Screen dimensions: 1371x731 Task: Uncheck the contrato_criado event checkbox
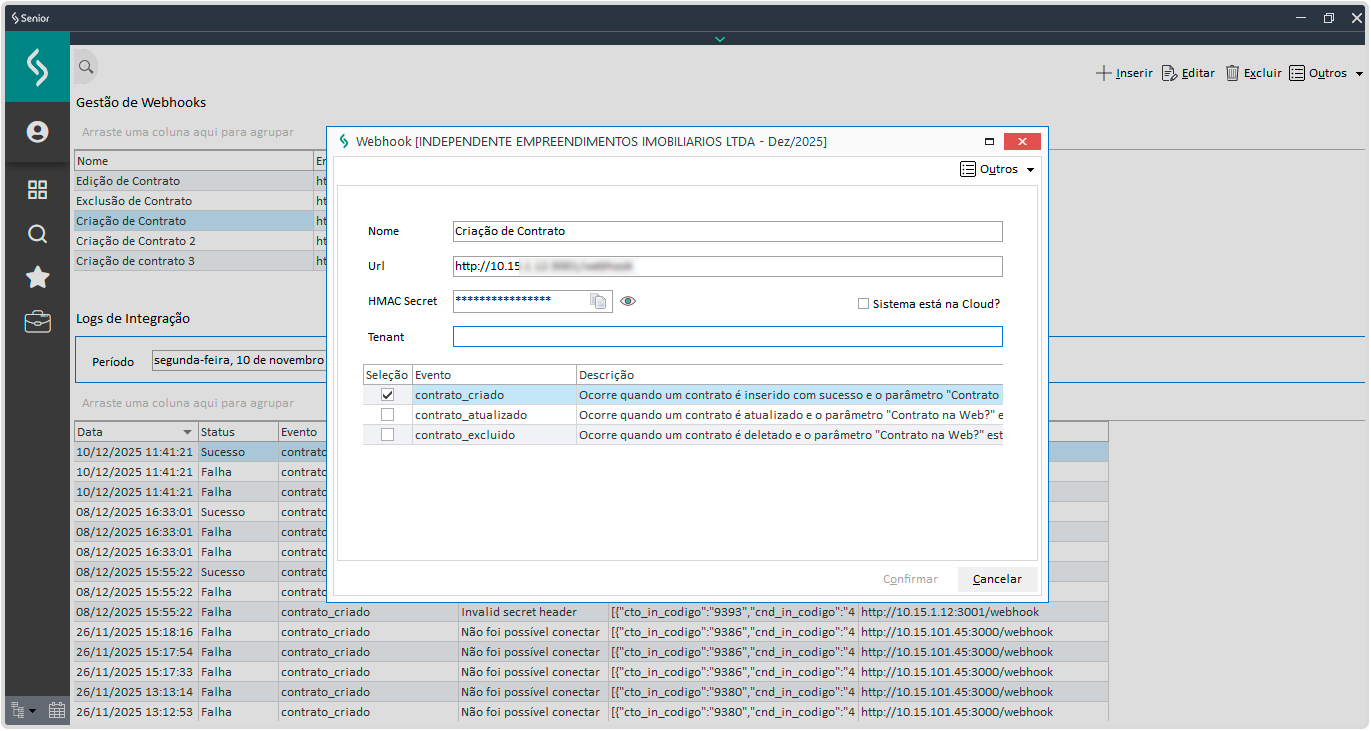(x=387, y=395)
